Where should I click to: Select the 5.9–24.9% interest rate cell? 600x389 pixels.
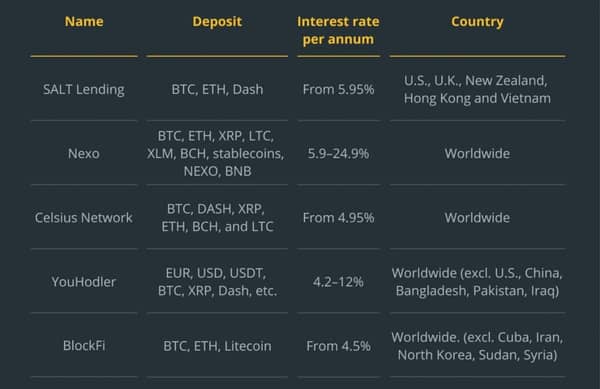pos(338,153)
